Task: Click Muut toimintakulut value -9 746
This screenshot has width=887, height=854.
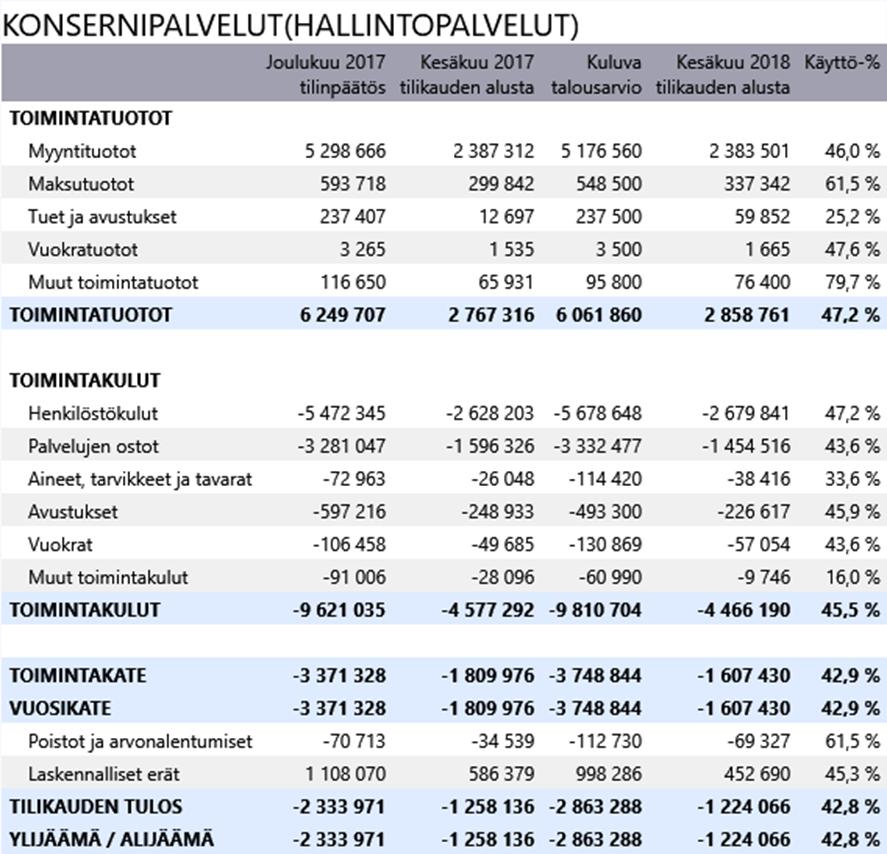Action: [x=764, y=577]
